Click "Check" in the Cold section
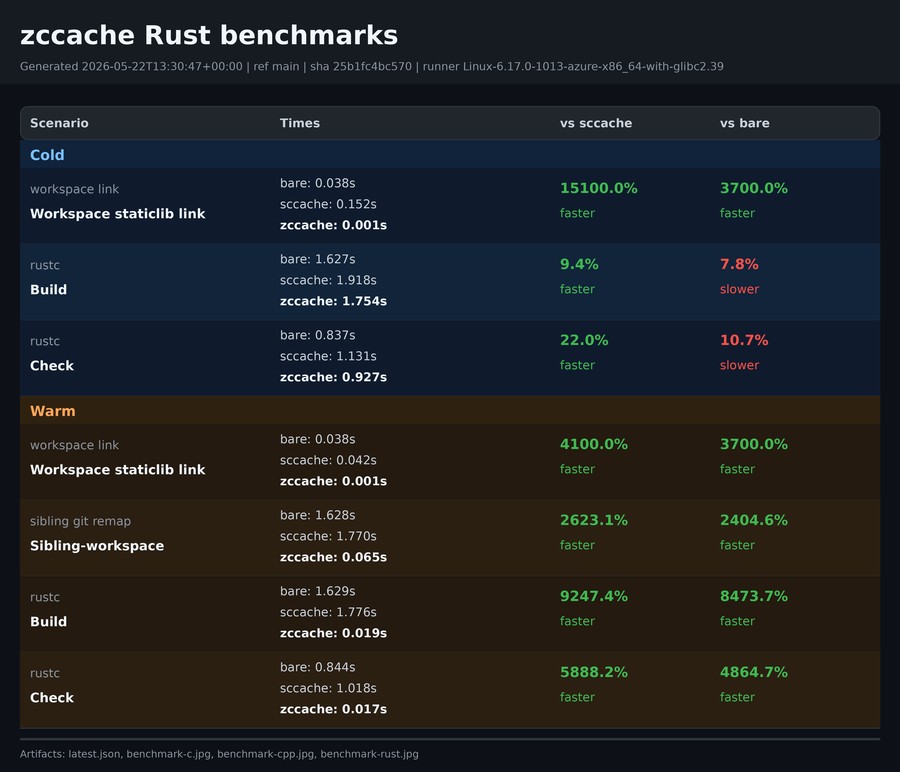 pyautogui.click(x=52, y=366)
